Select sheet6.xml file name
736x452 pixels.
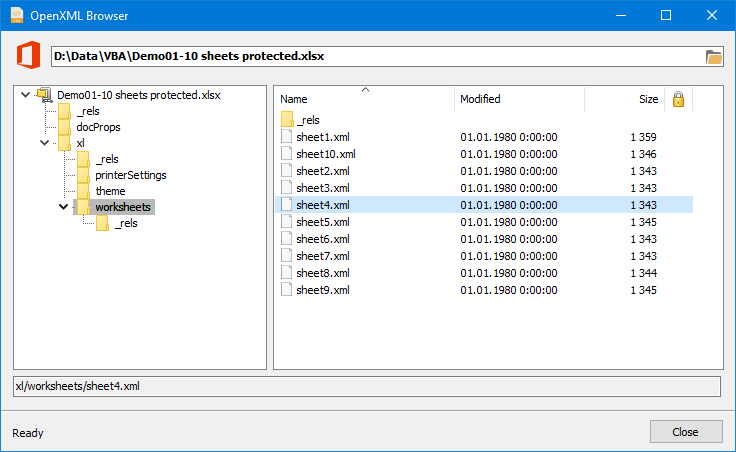click(322, 239)
